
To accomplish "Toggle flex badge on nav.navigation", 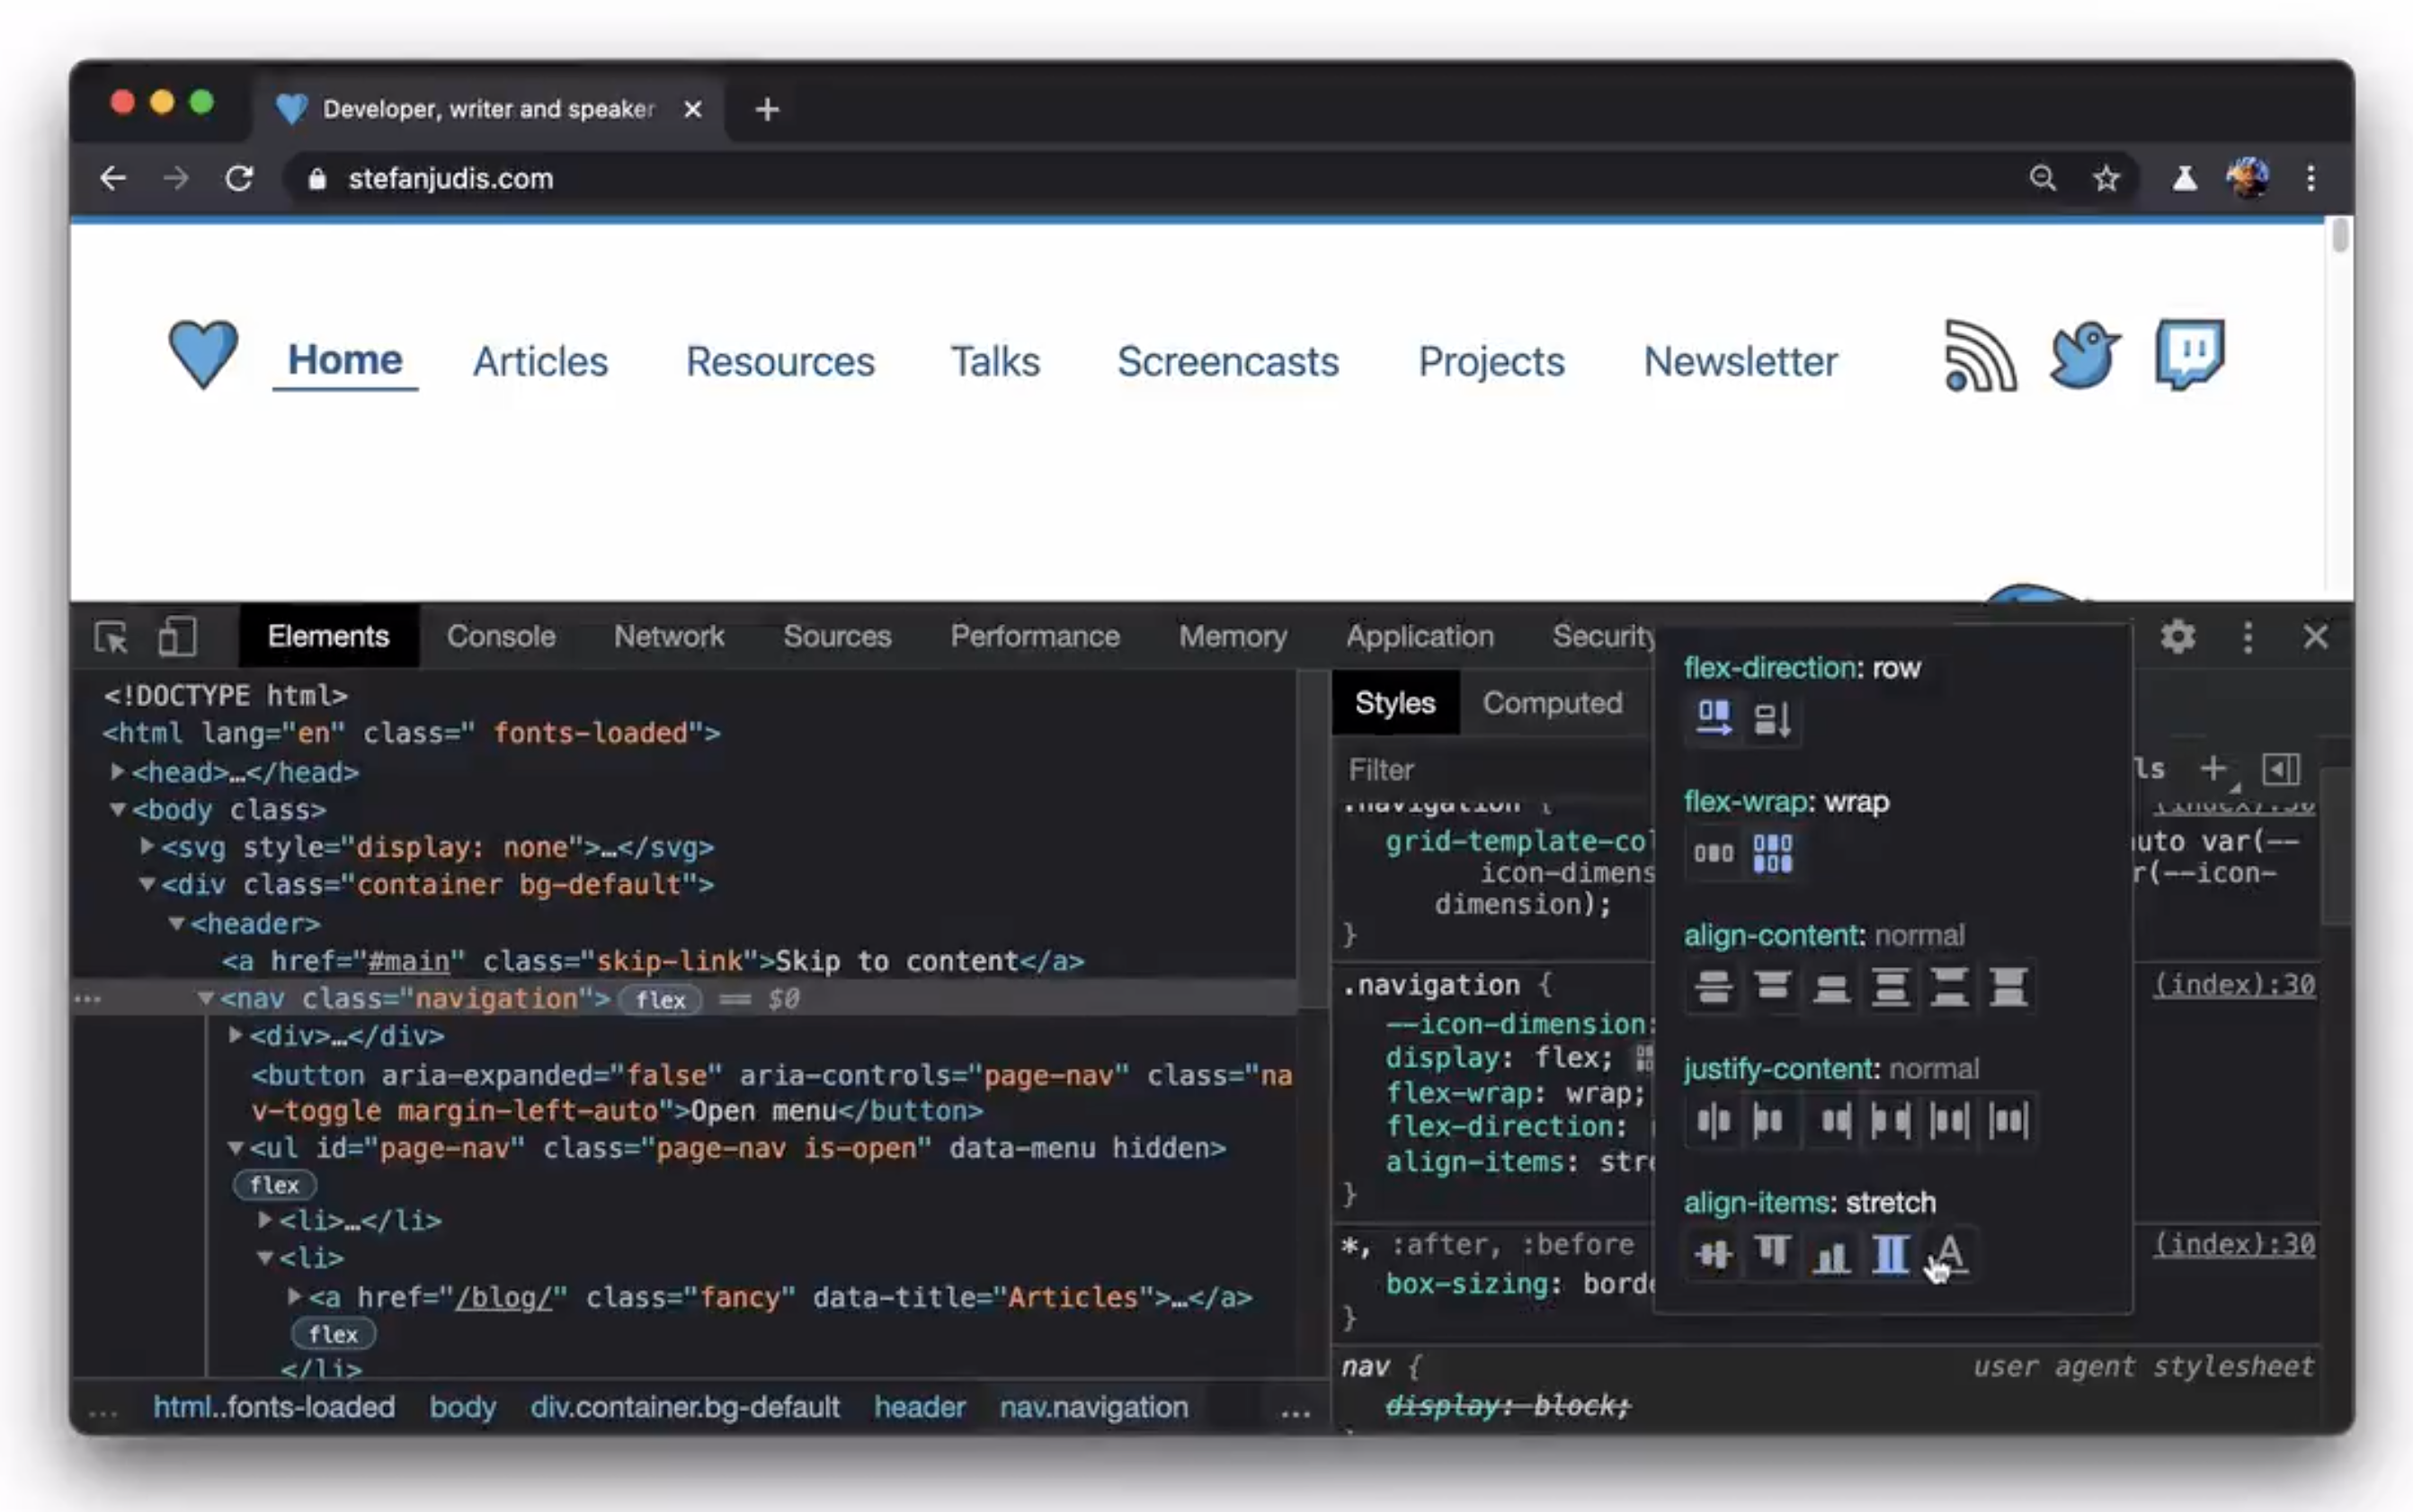I will (660, 999).
